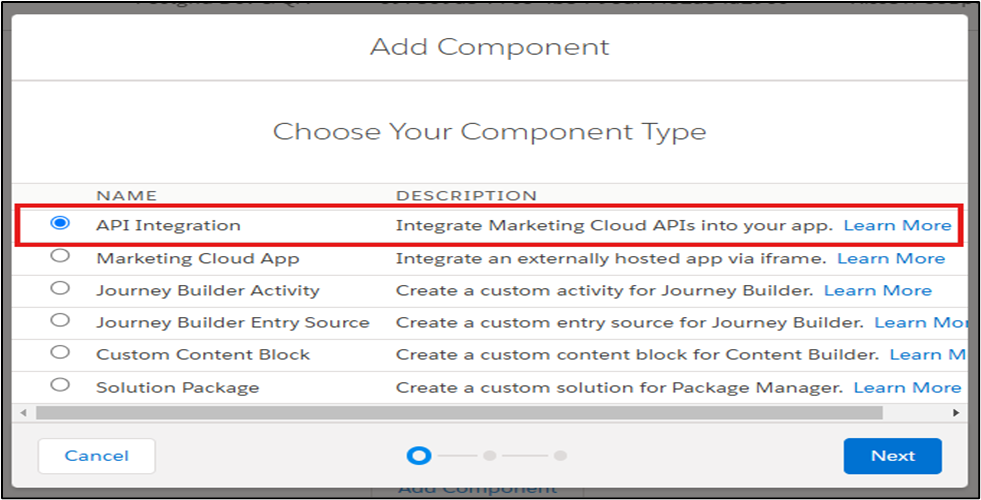The width and height of the screenshot is (981, 500).
Task: Choose the Journey Builder Activity radio button
Action: (x=60, y=288)
